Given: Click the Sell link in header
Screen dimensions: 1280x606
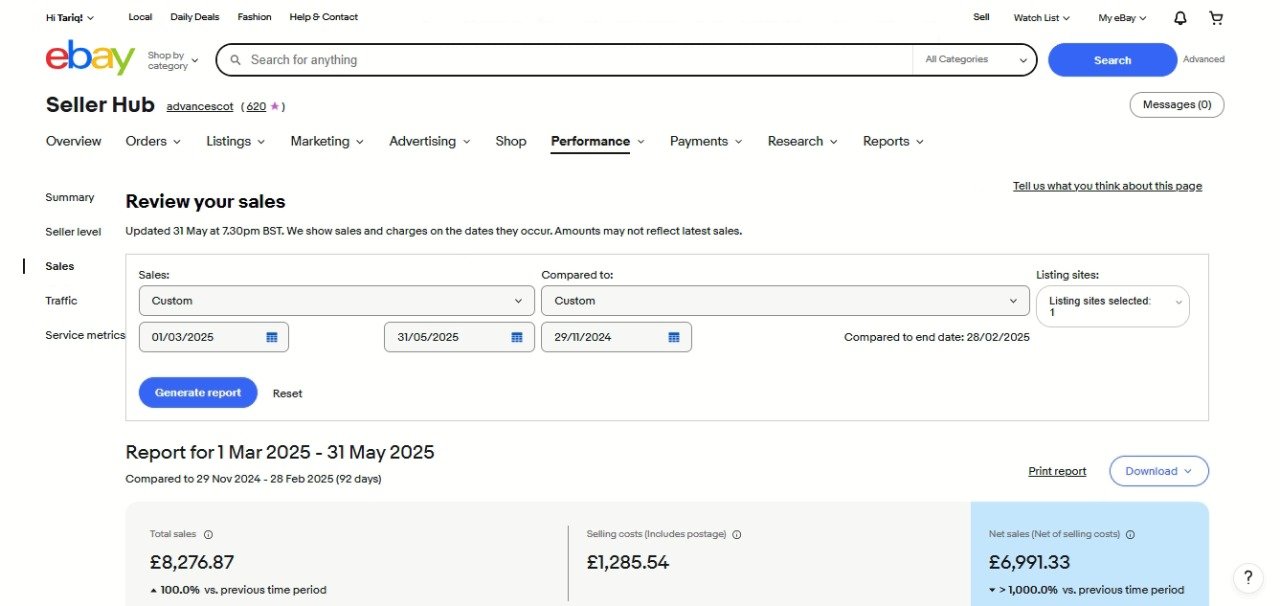Looking at the screenshot, I should pos(981,18).
